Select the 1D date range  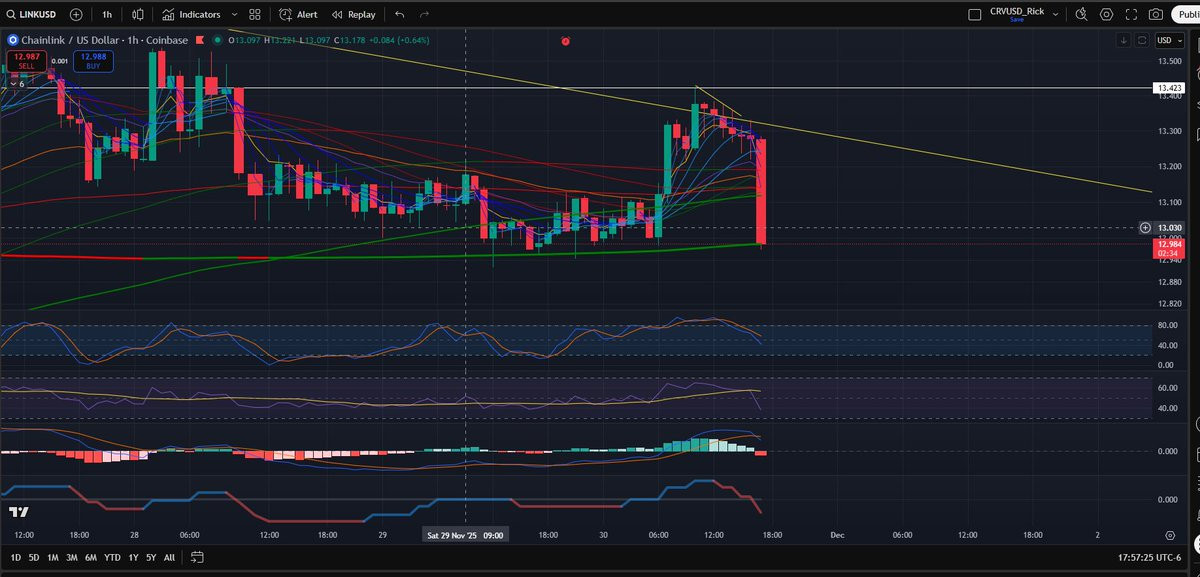(15, 557)
